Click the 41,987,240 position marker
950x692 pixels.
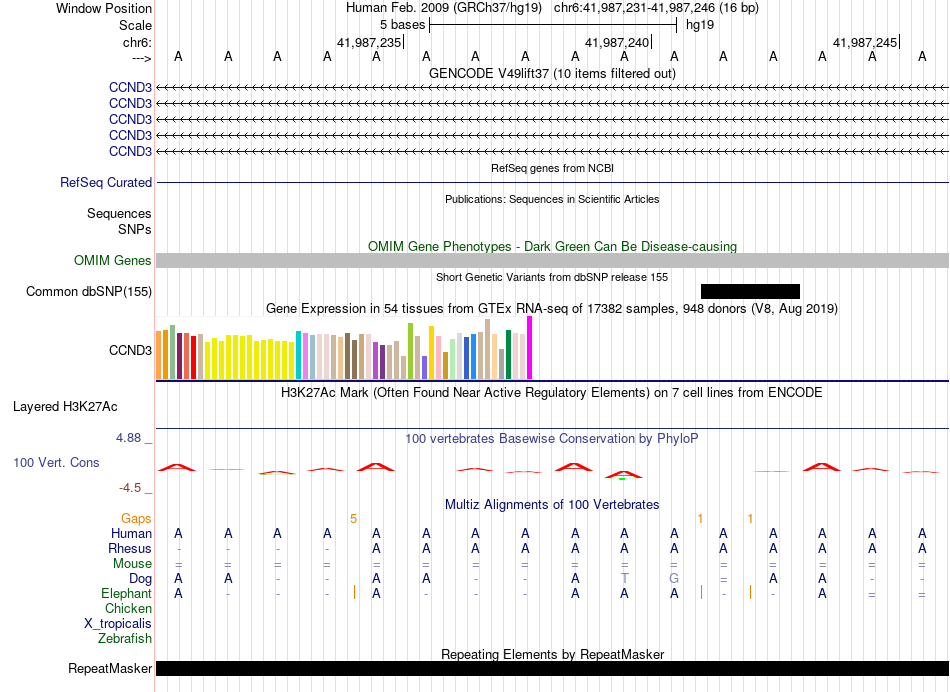pyautogui.click(x=618, y=42)
